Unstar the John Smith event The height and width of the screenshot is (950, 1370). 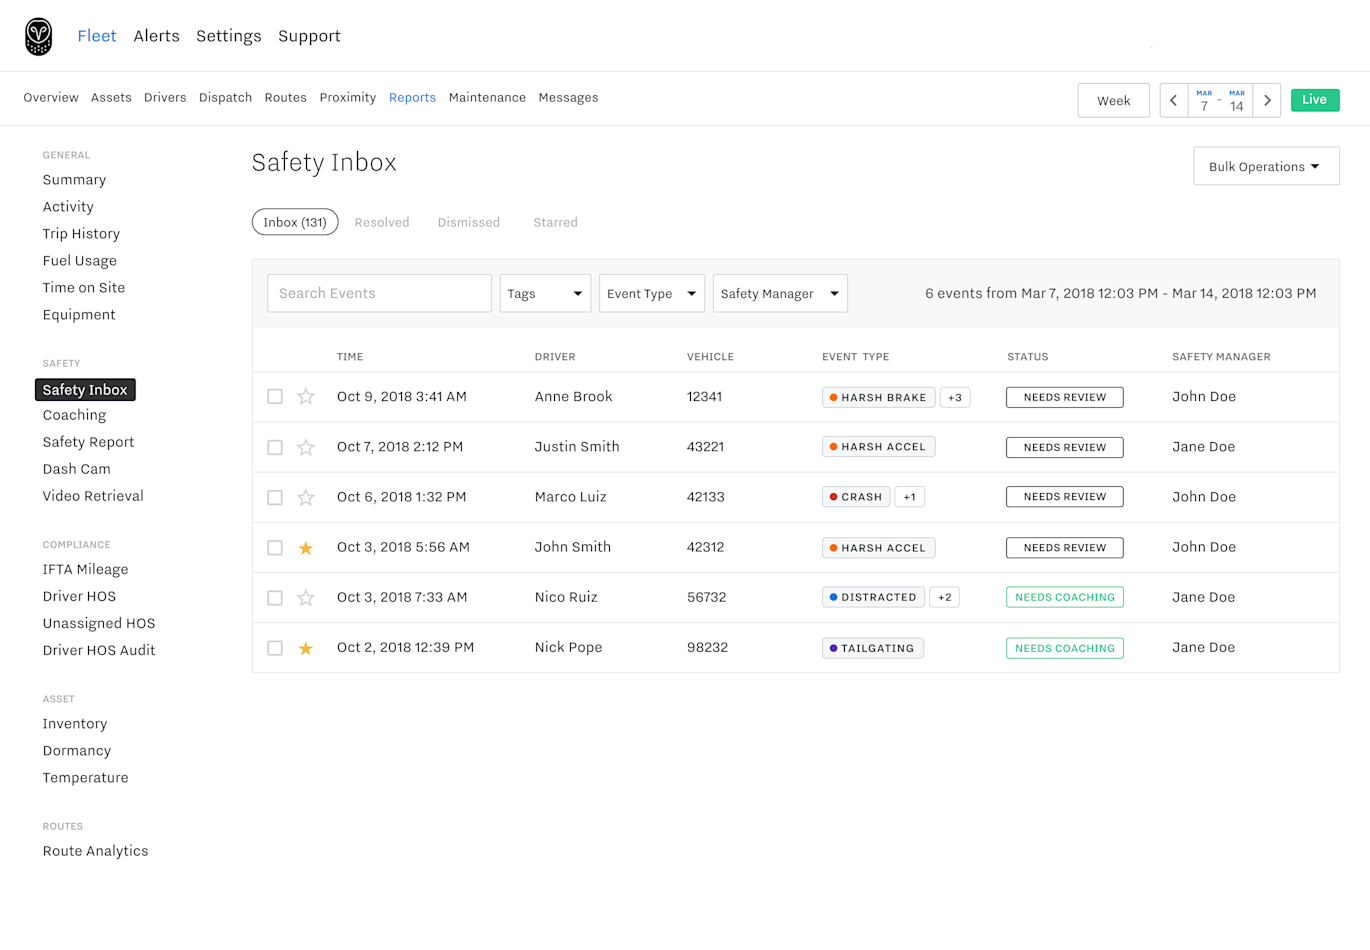point(306,548)
